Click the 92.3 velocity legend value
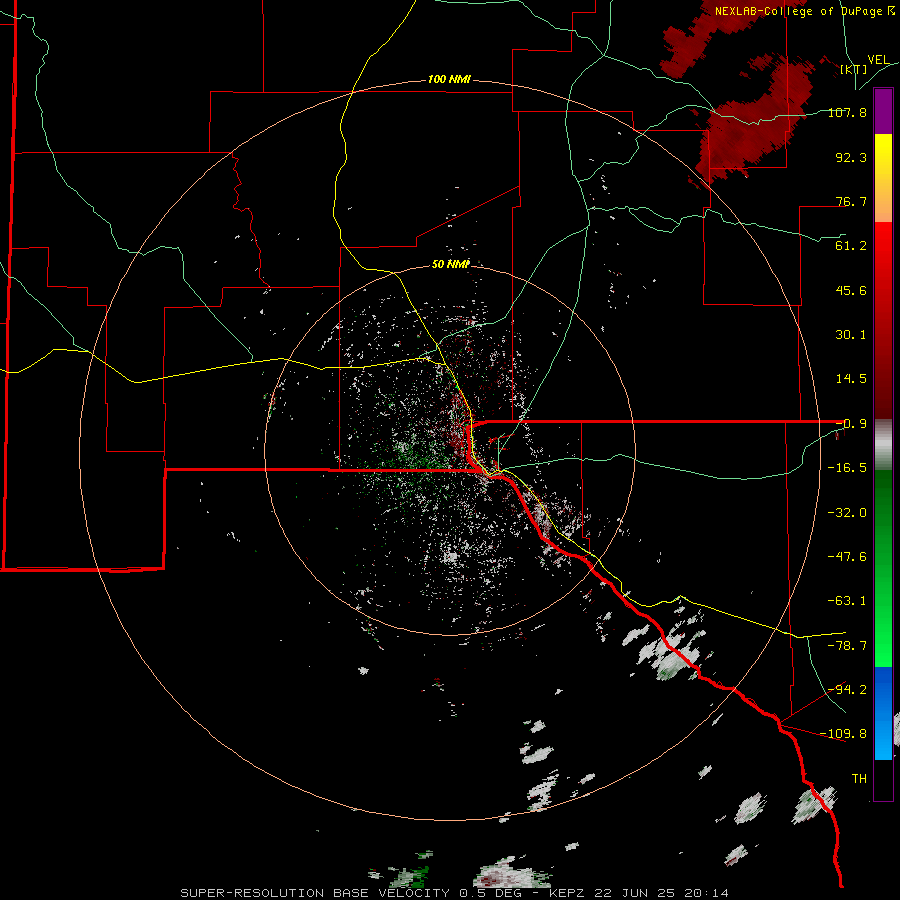Image resolution: width=900 pixels, height=900 pixels. [x=851, y=157]
